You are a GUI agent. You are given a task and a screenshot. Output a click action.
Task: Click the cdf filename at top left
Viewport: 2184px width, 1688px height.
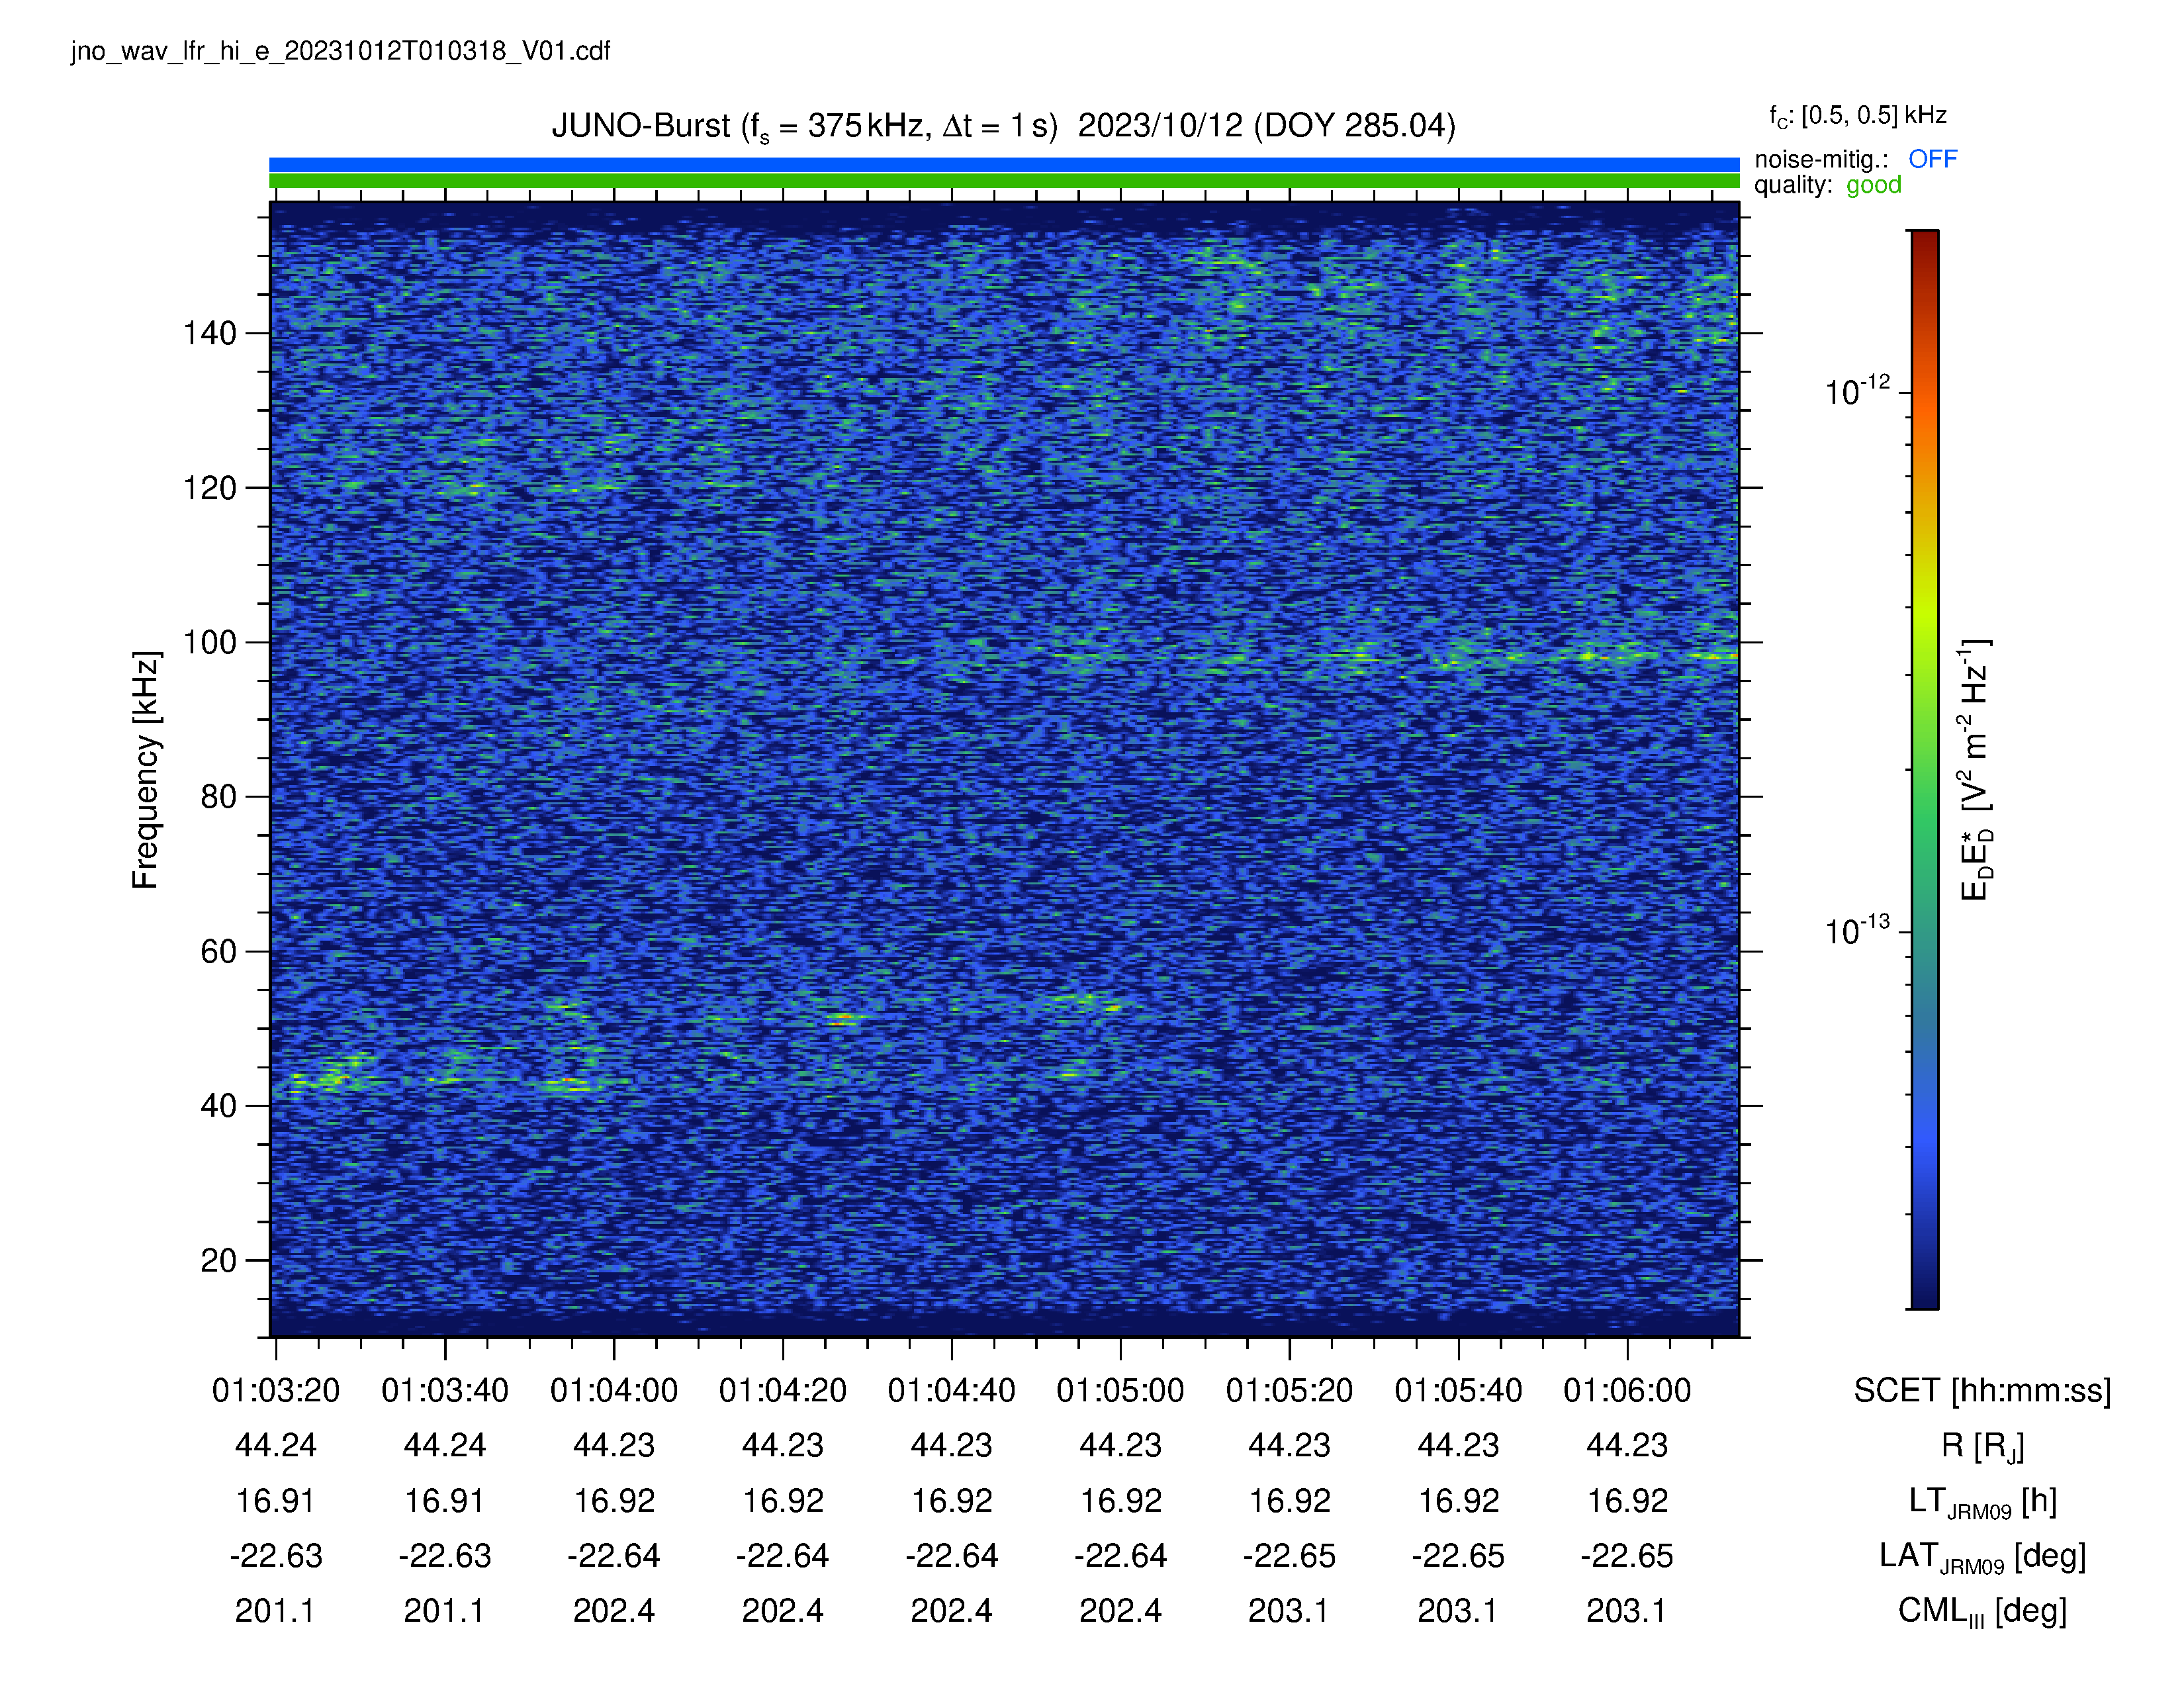(x=341, y=51)
